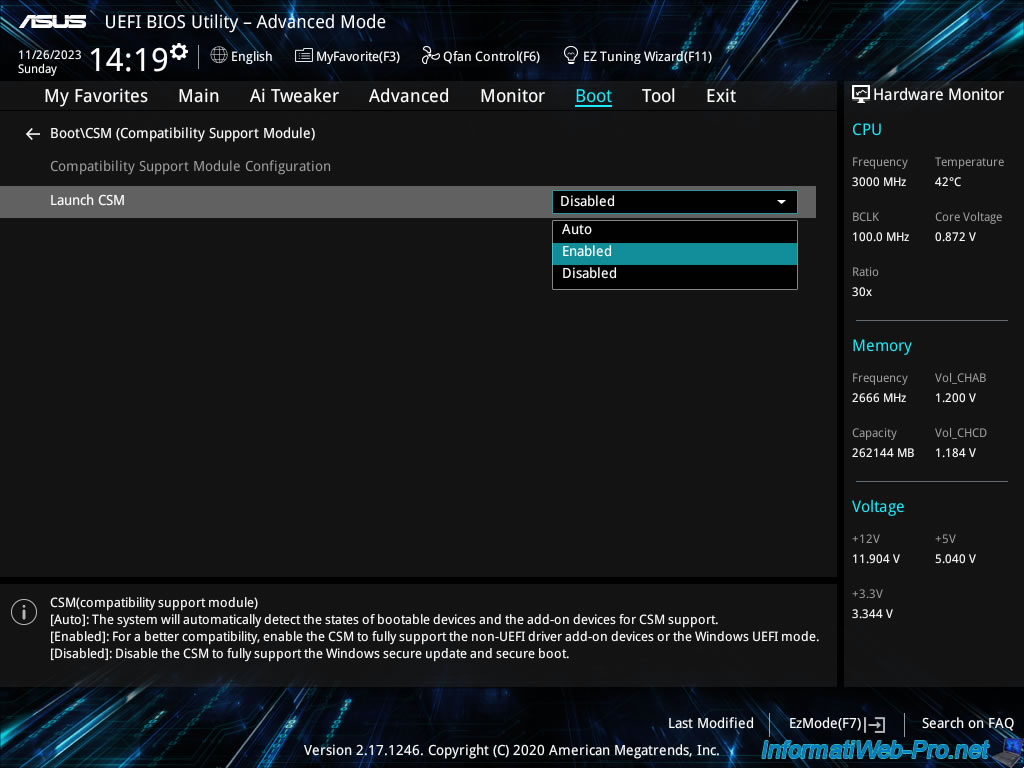The width and height of the screenshot is (1024, 768).
Task: Click Search on FAQ link
Action: tap(967, 724)
